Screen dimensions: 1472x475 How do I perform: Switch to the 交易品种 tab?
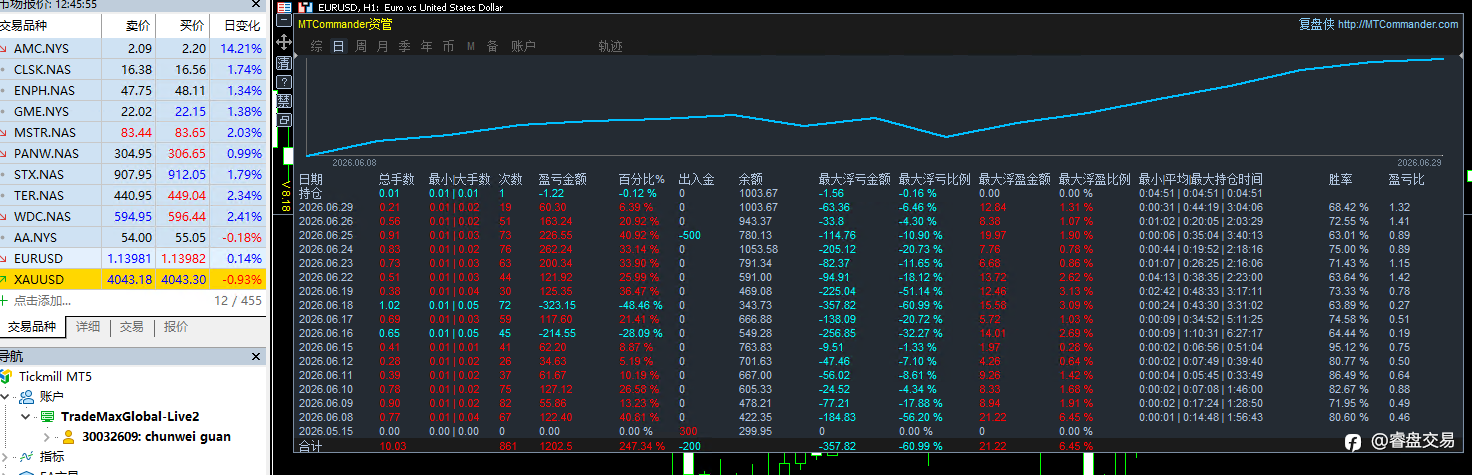point(32,326)
